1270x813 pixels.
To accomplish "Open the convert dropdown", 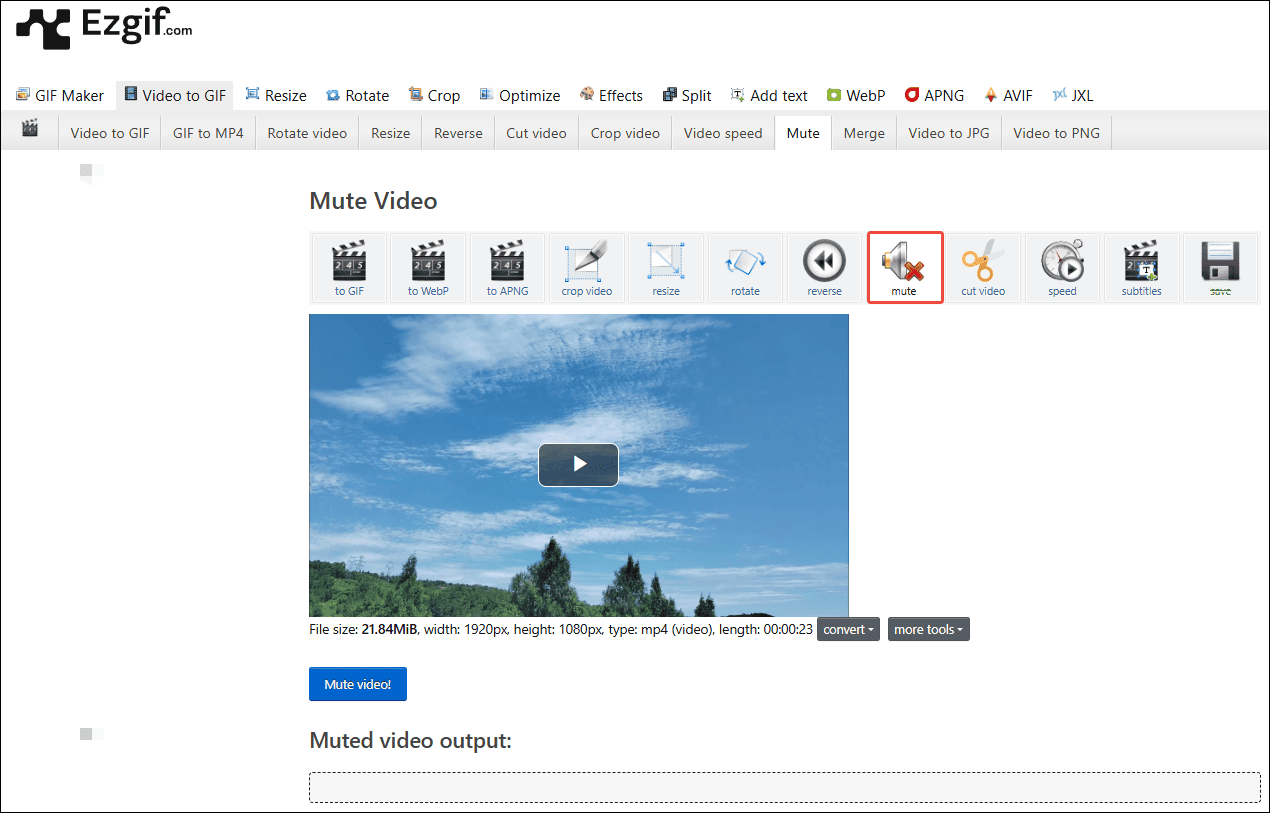I will 848,629.
